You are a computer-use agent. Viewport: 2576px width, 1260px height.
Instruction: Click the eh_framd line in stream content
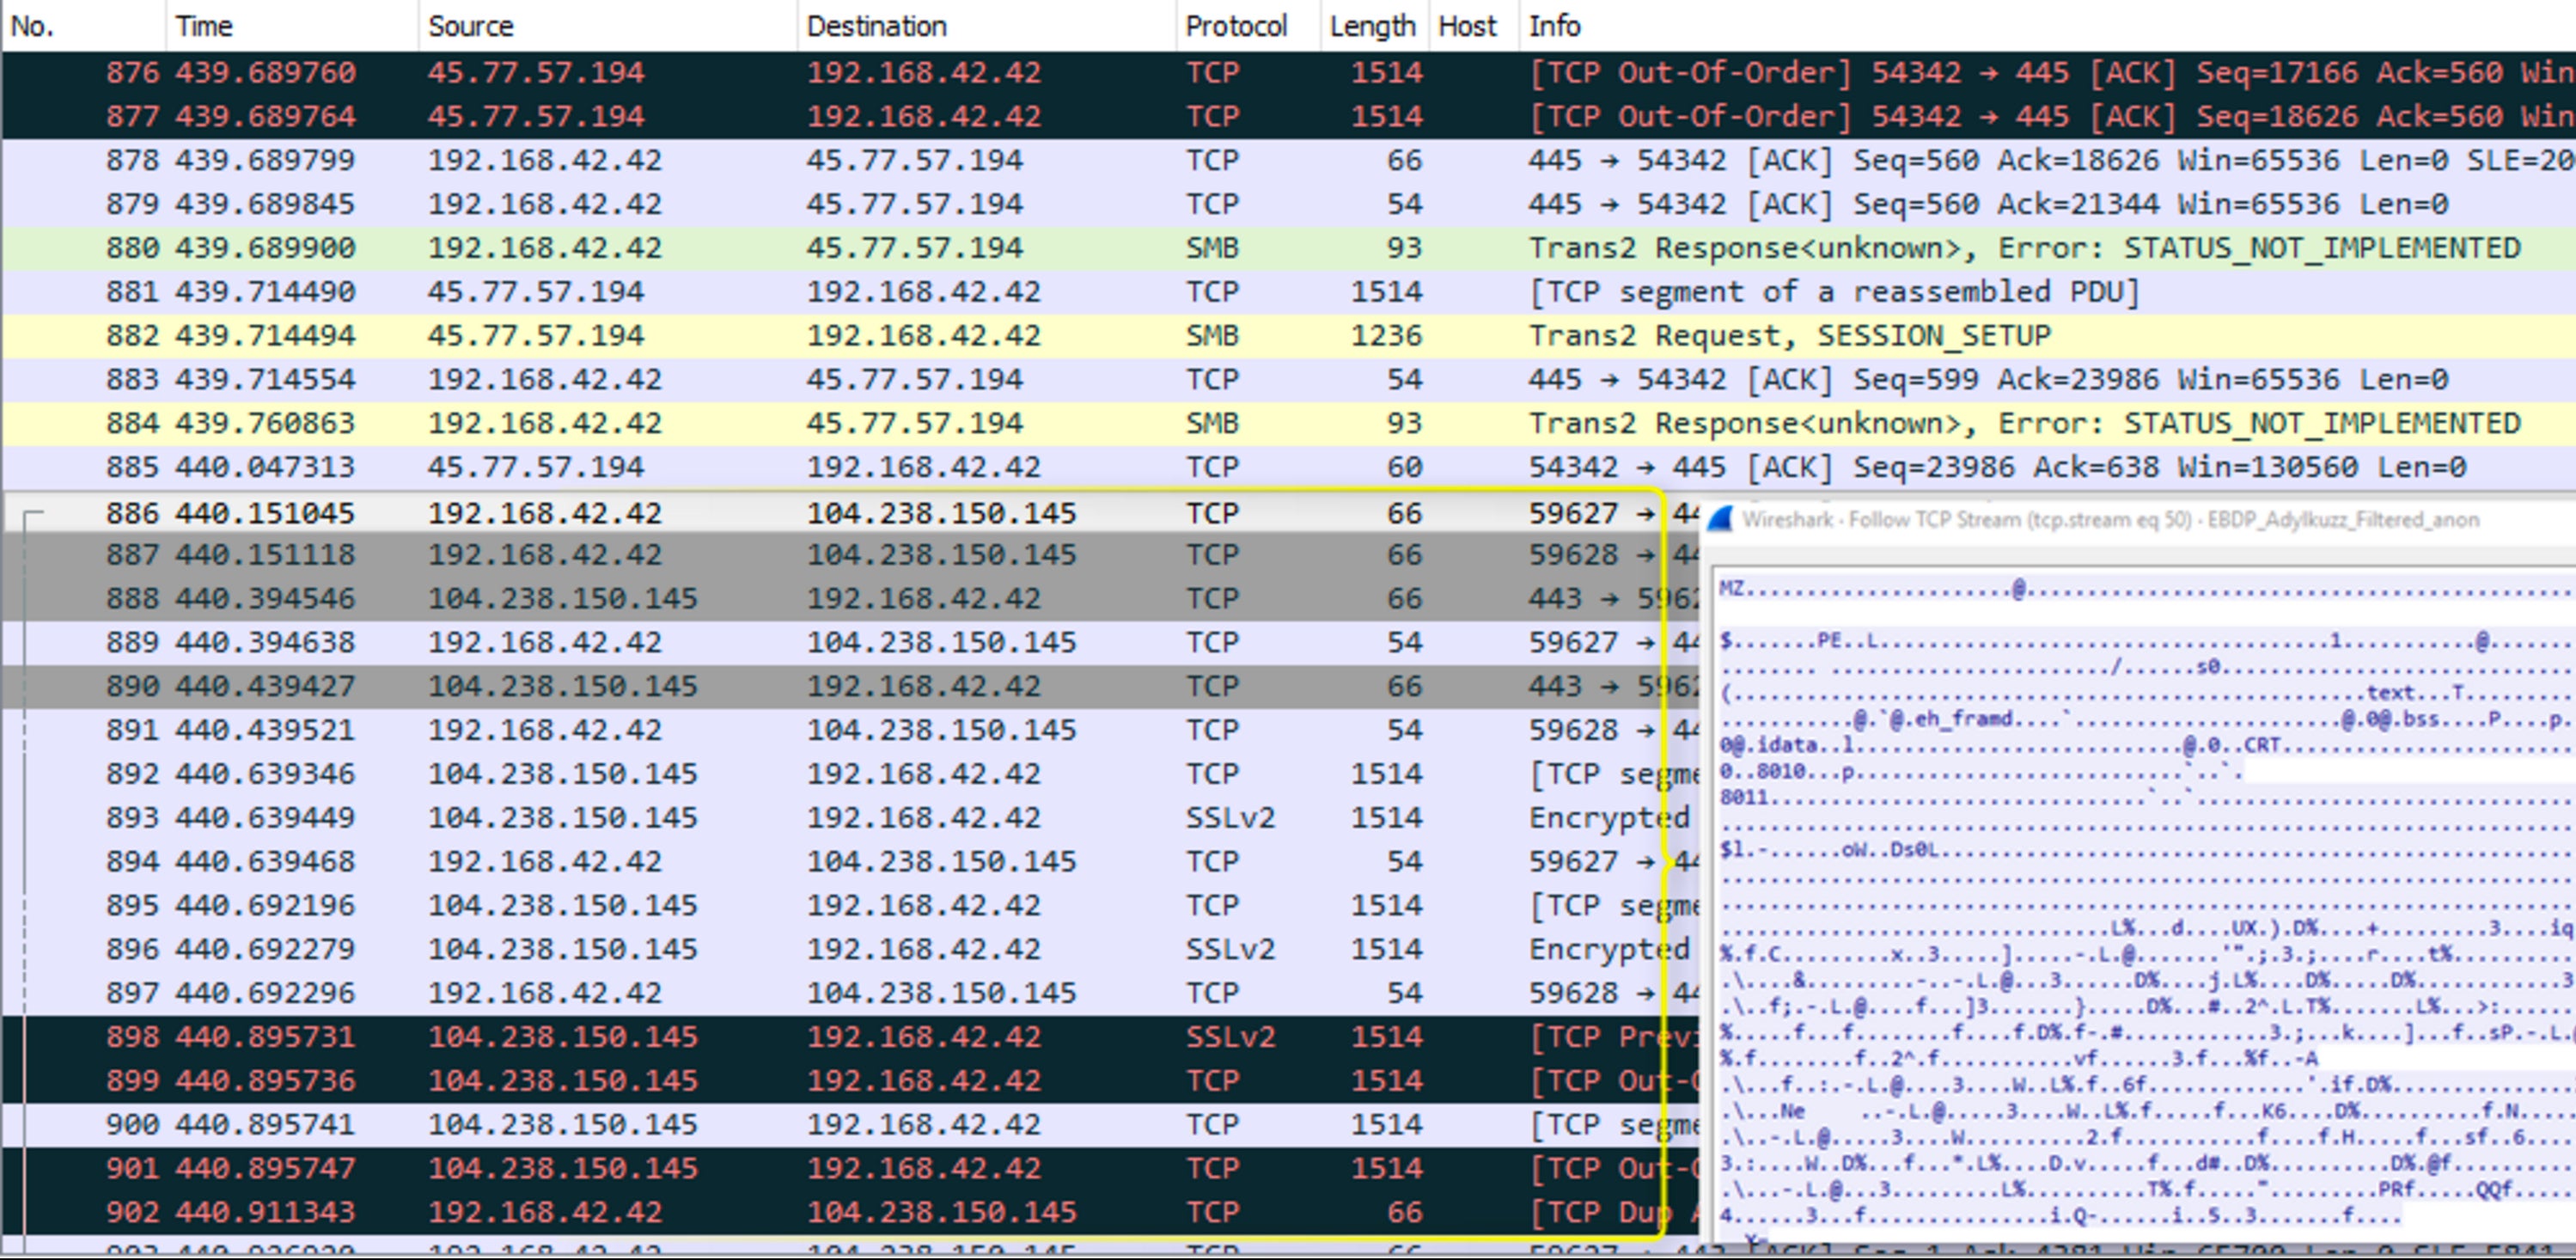(2147, 719)
